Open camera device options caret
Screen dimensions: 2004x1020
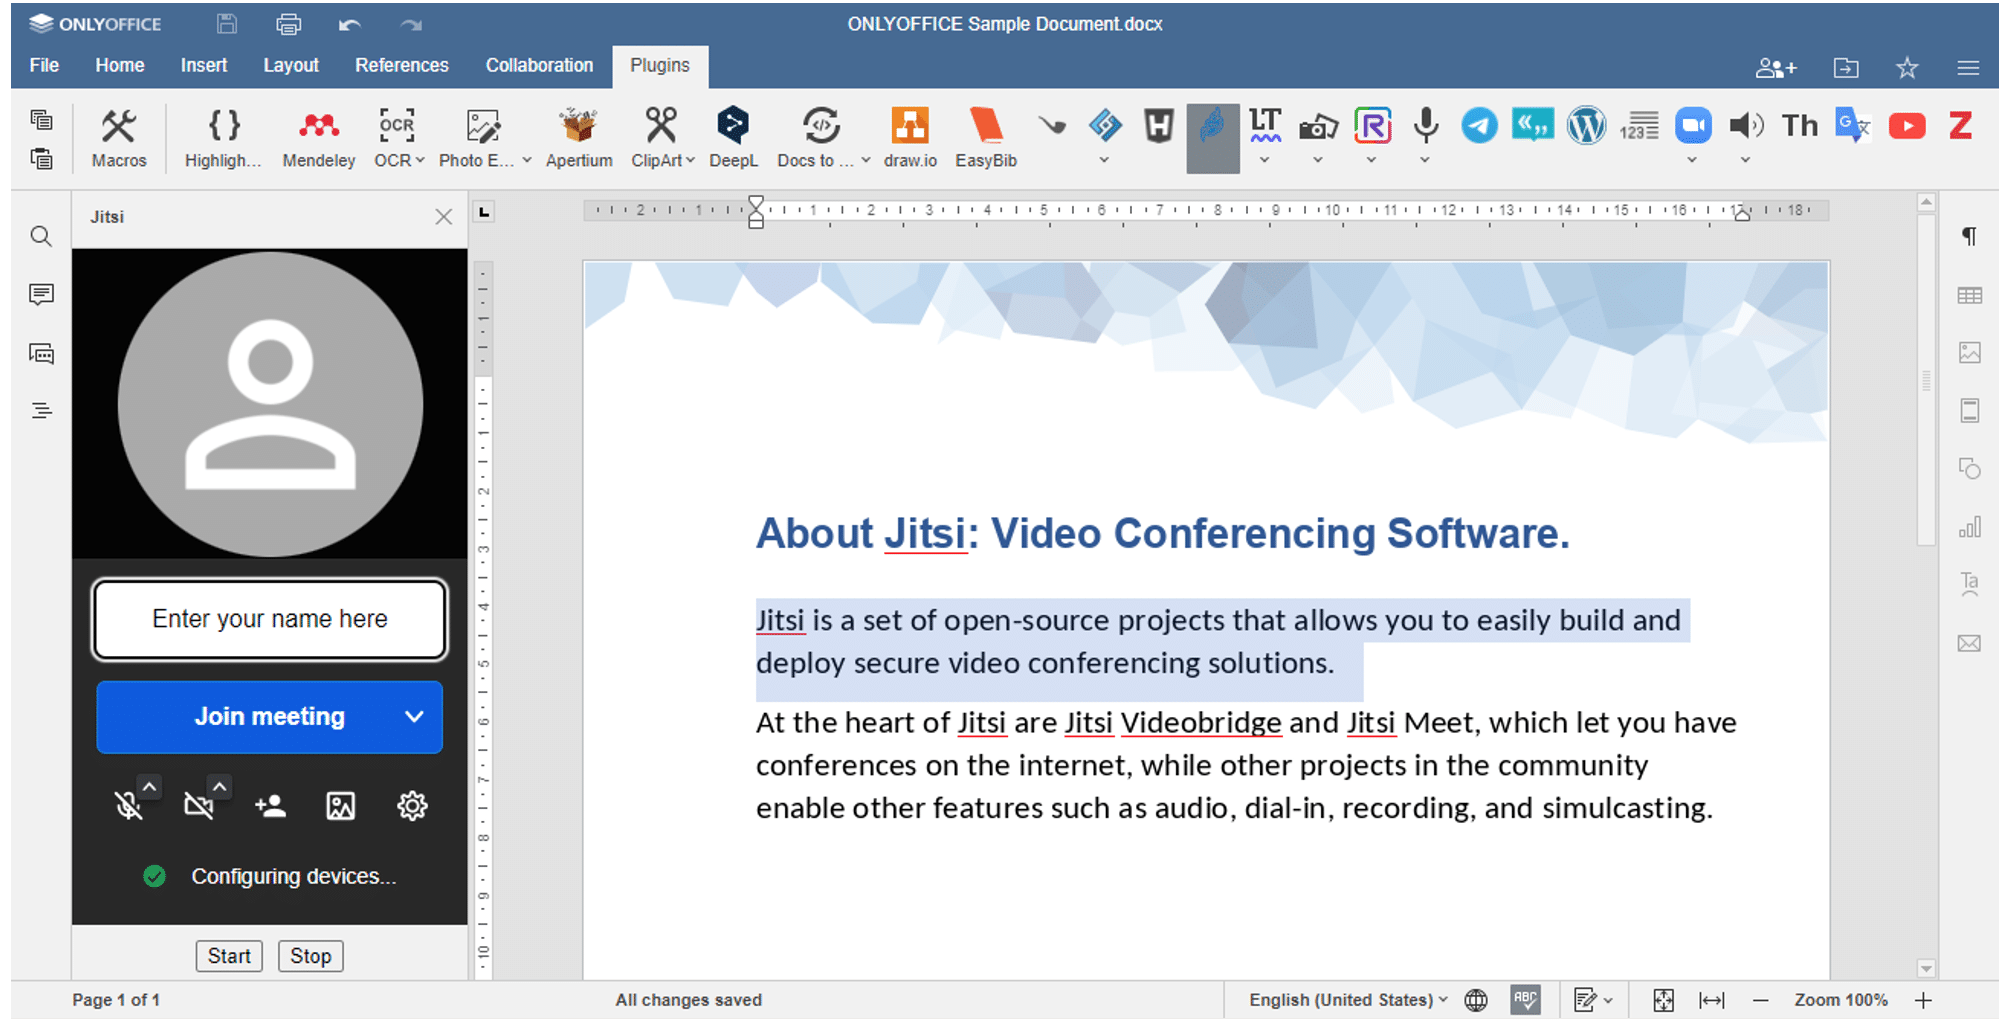tap(220, 787)
